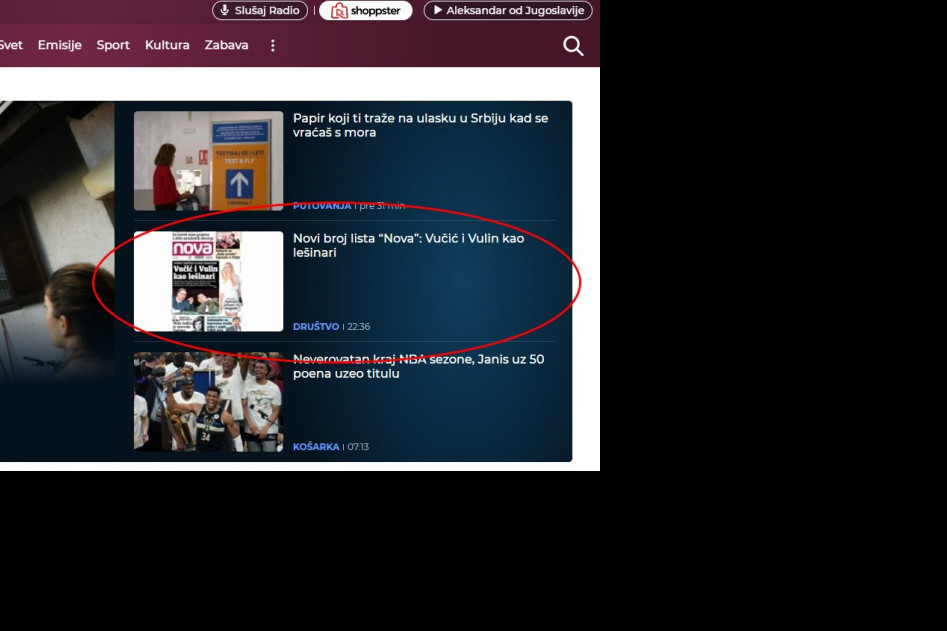Open the KOŠARKA category tag
947x631 pixels.
tap(315, 447)
